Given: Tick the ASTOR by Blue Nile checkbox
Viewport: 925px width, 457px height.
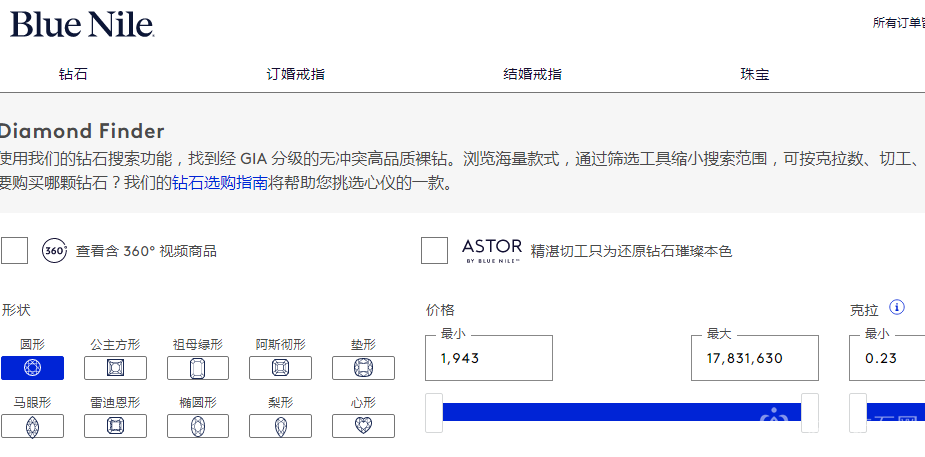Looking at the screenshot, I should coord(434,251).
